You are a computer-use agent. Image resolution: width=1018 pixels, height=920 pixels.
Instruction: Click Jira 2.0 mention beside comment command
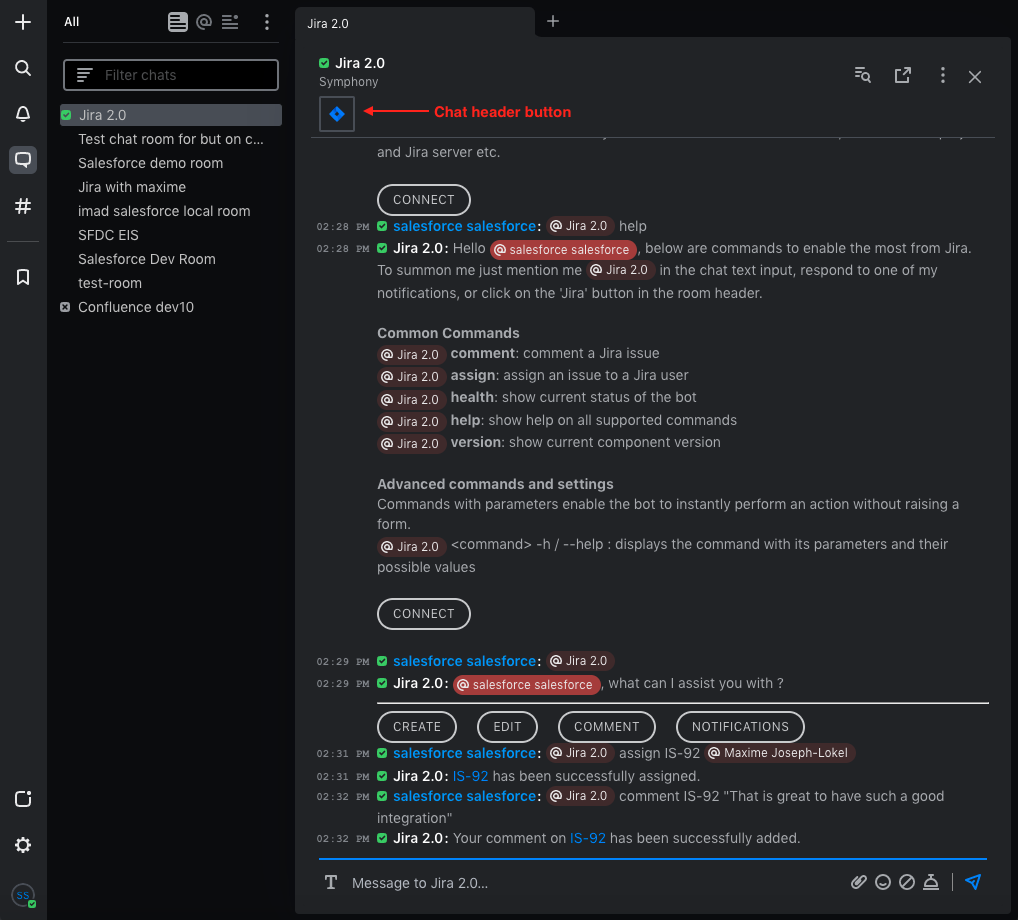(x=411, y=354)
